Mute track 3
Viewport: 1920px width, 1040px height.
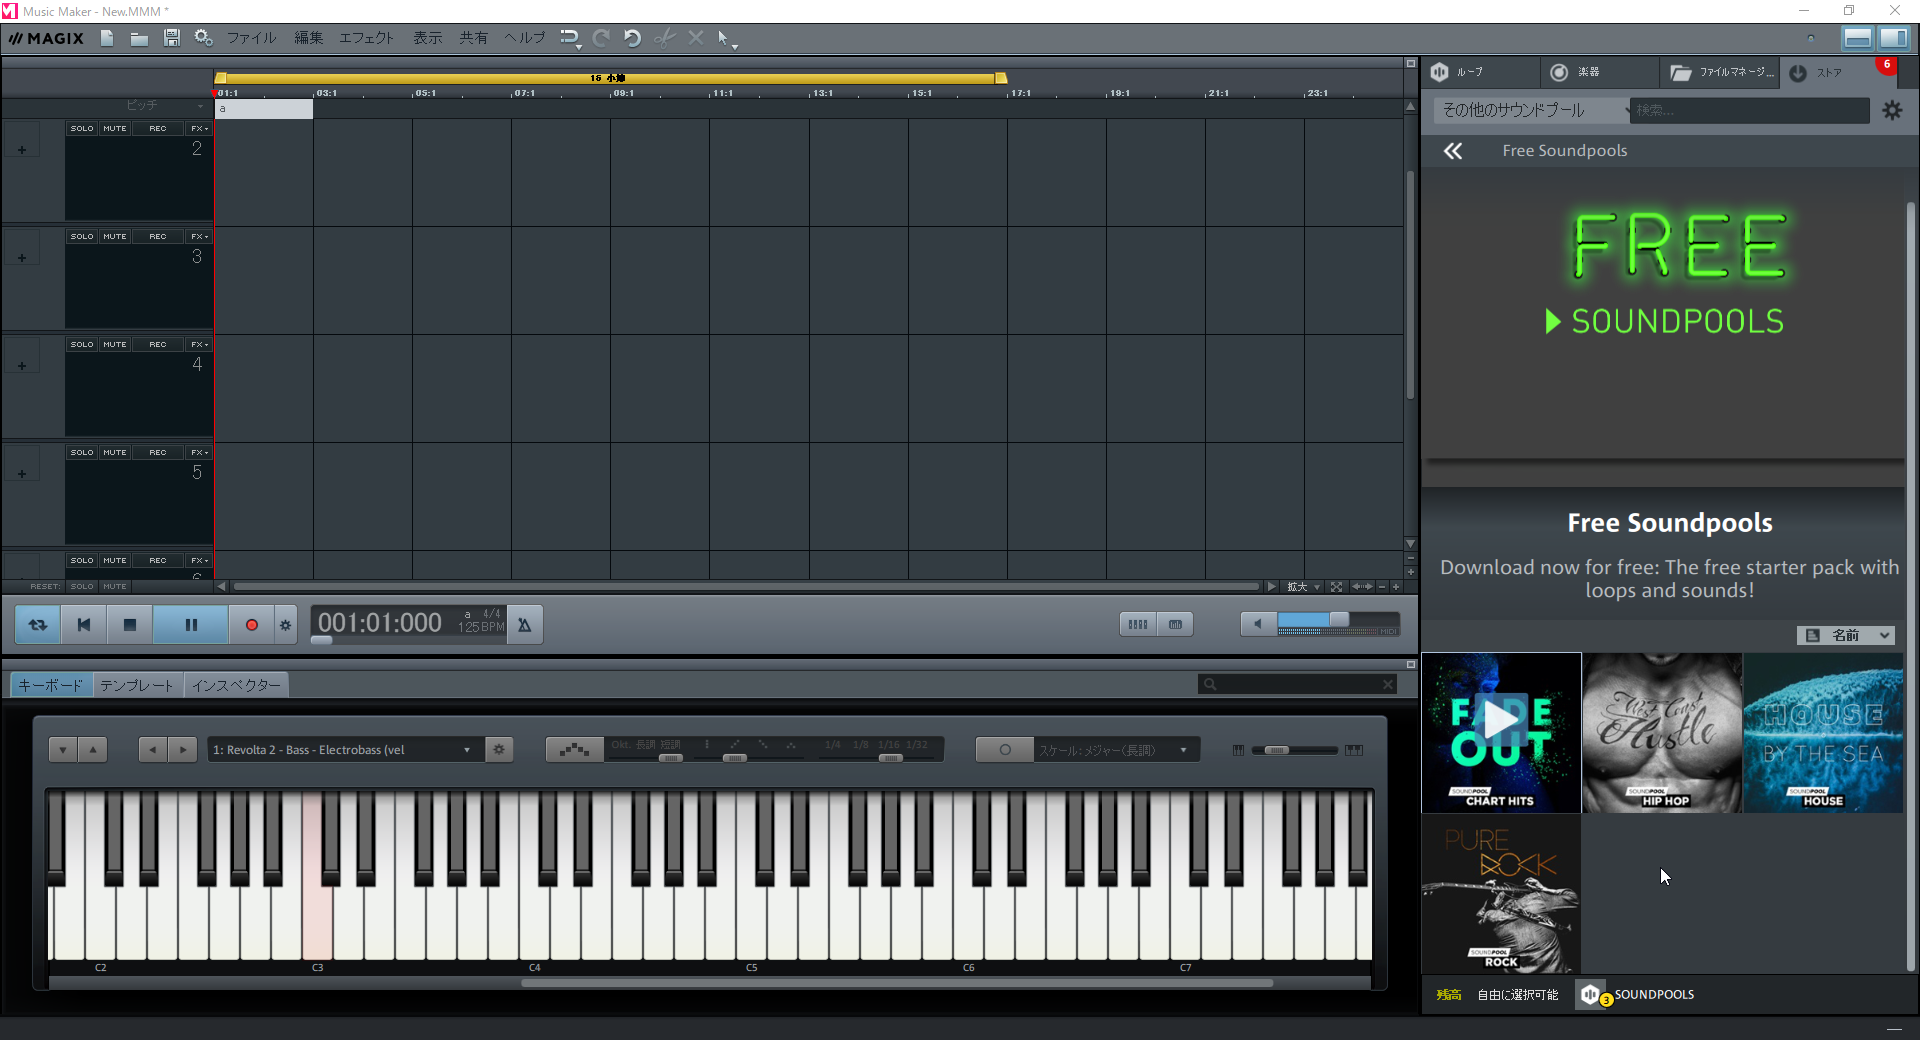pyautogui.click(x=115, y=236)
